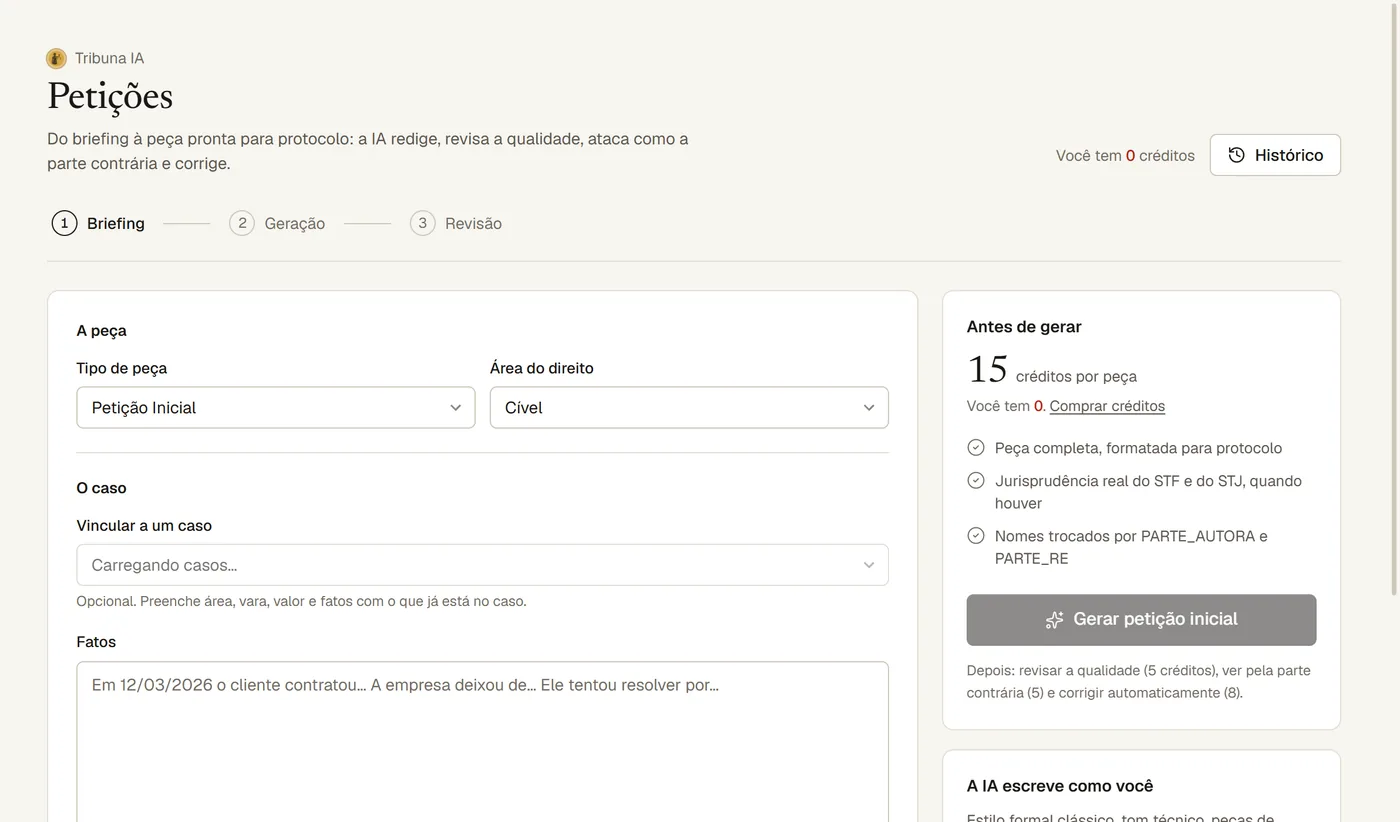Click the page vertical scrollbar

(x=1394, y=300)
